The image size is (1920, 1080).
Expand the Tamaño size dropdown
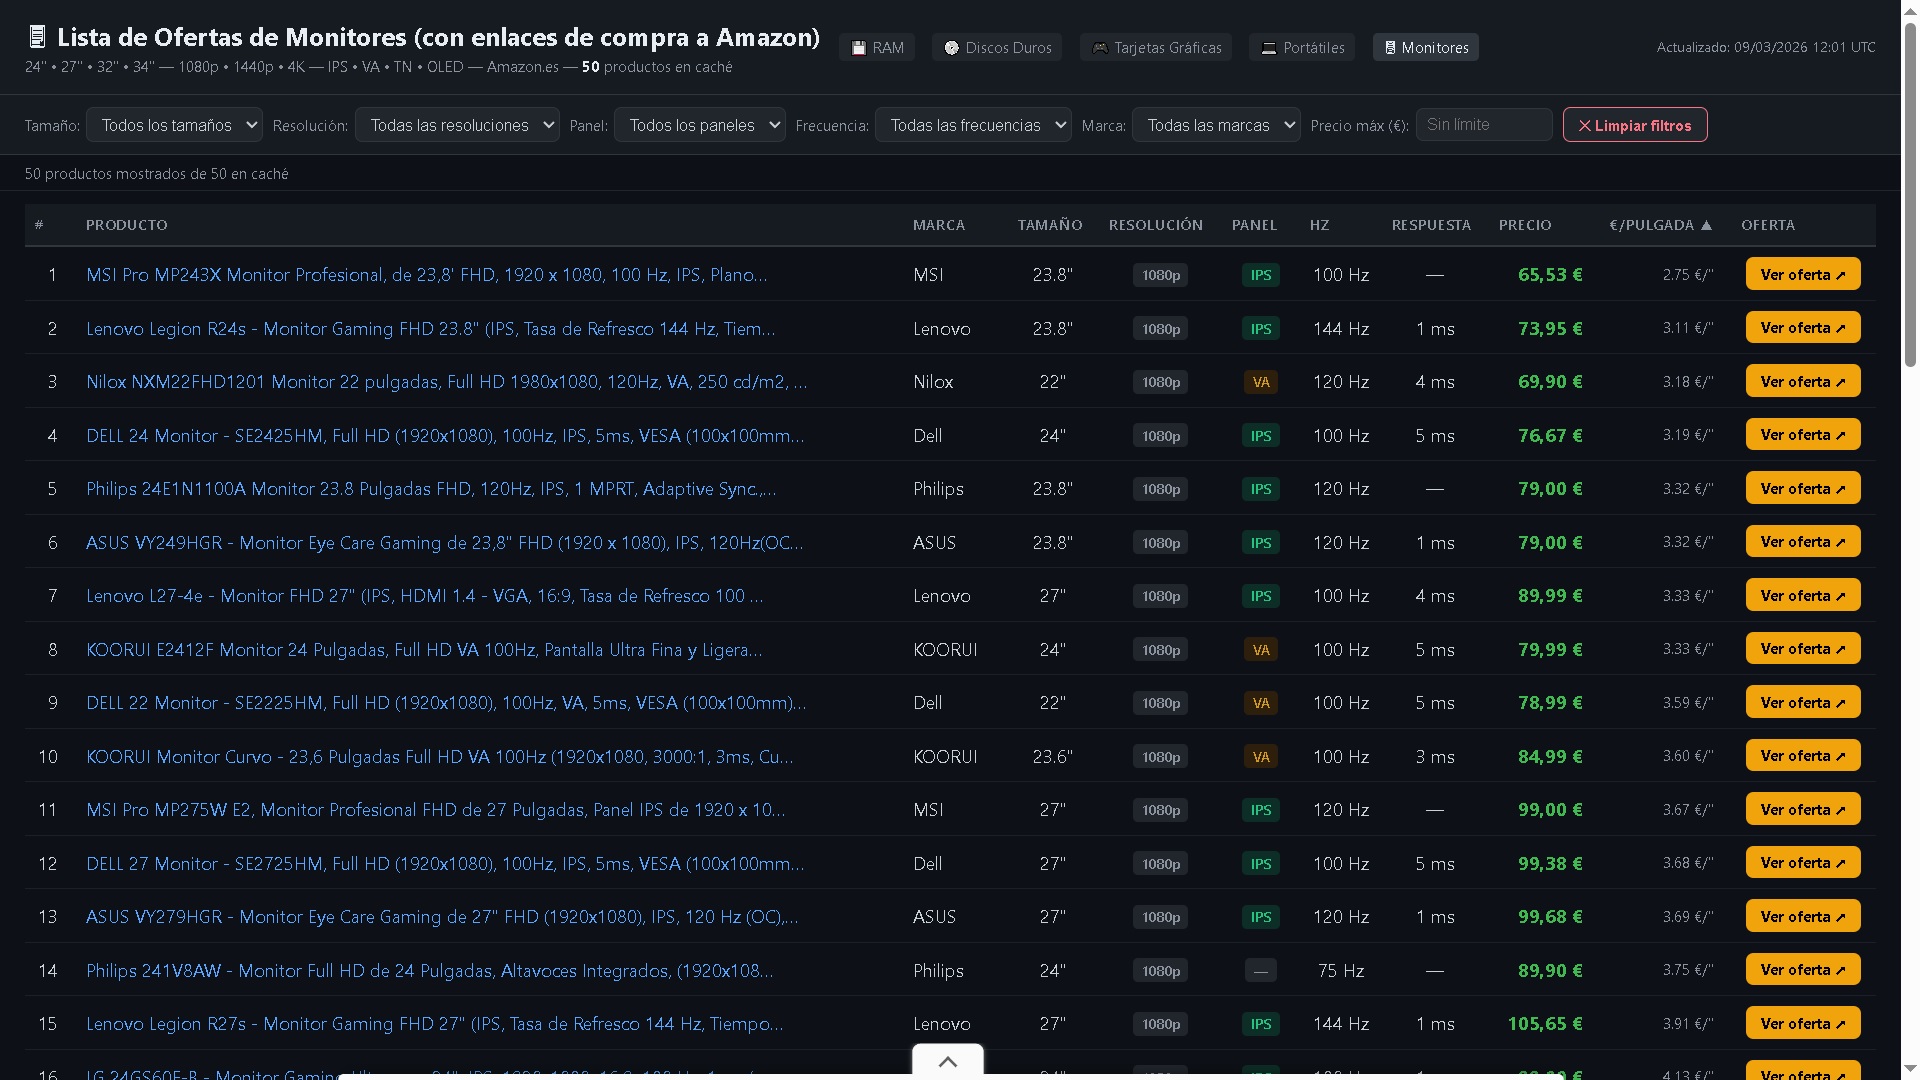click(174, 125)
